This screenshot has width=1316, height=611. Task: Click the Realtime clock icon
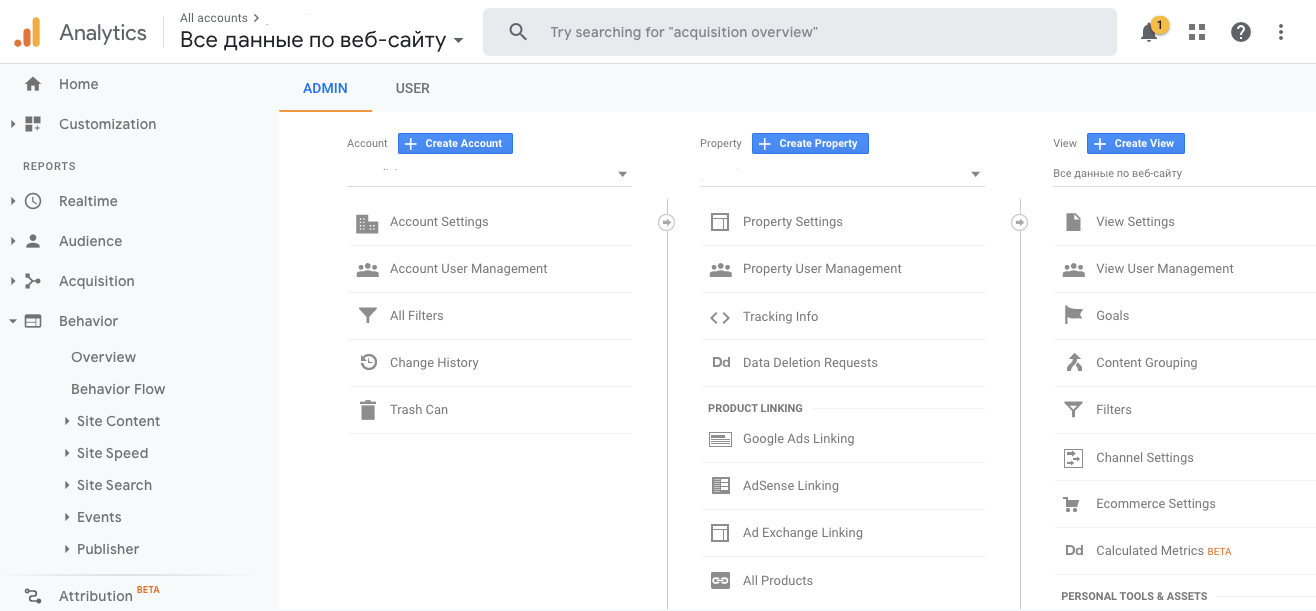point(33,201)
